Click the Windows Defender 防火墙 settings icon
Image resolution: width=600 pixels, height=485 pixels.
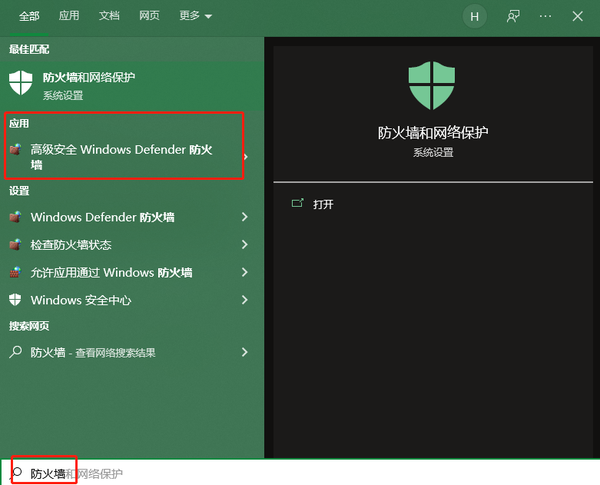pos(15,217)
